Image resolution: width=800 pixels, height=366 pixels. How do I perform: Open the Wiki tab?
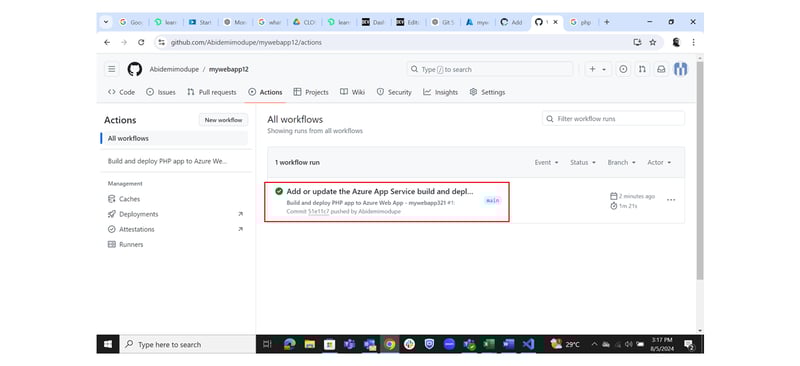353,92
